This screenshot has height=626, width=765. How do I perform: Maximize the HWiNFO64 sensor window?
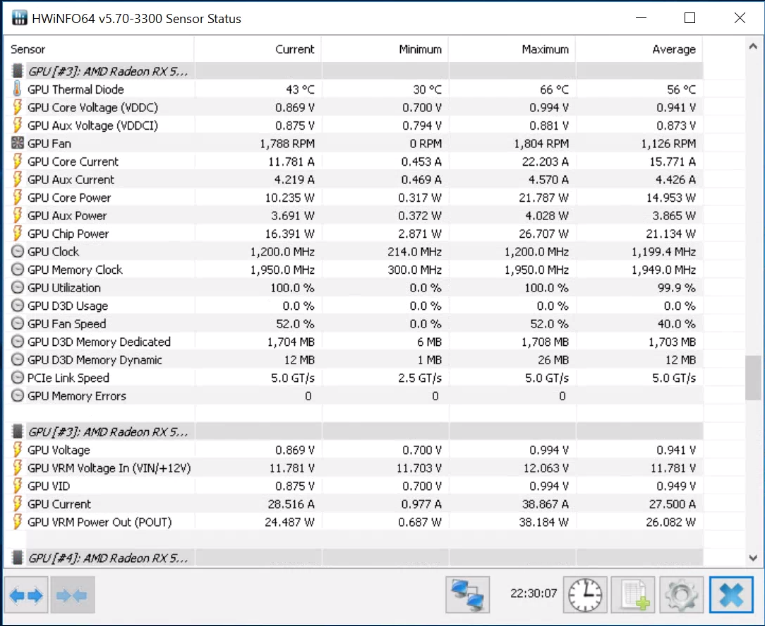[x=689, y=18]
